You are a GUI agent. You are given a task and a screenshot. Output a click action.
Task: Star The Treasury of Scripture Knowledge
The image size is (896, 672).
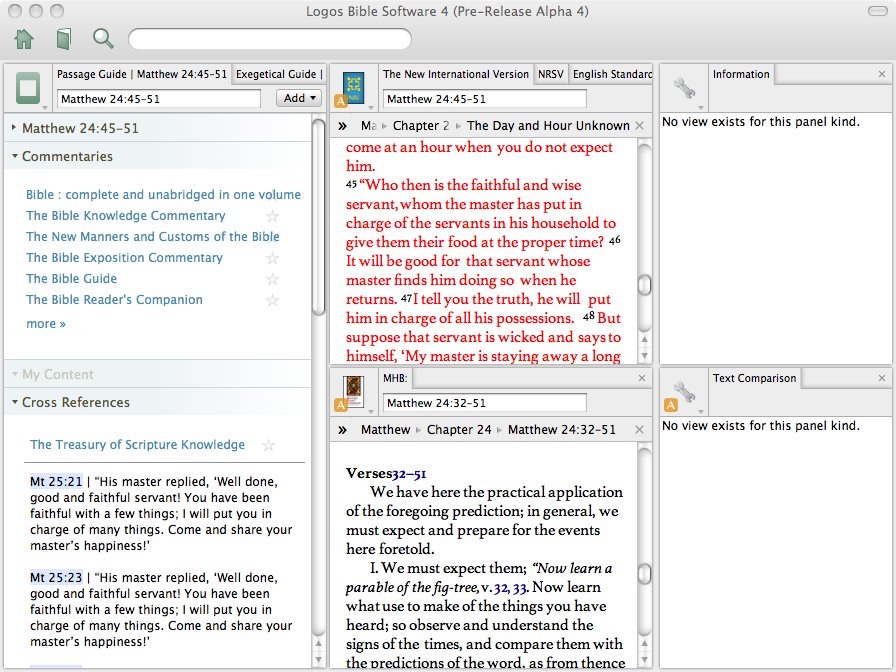point(268,445)
